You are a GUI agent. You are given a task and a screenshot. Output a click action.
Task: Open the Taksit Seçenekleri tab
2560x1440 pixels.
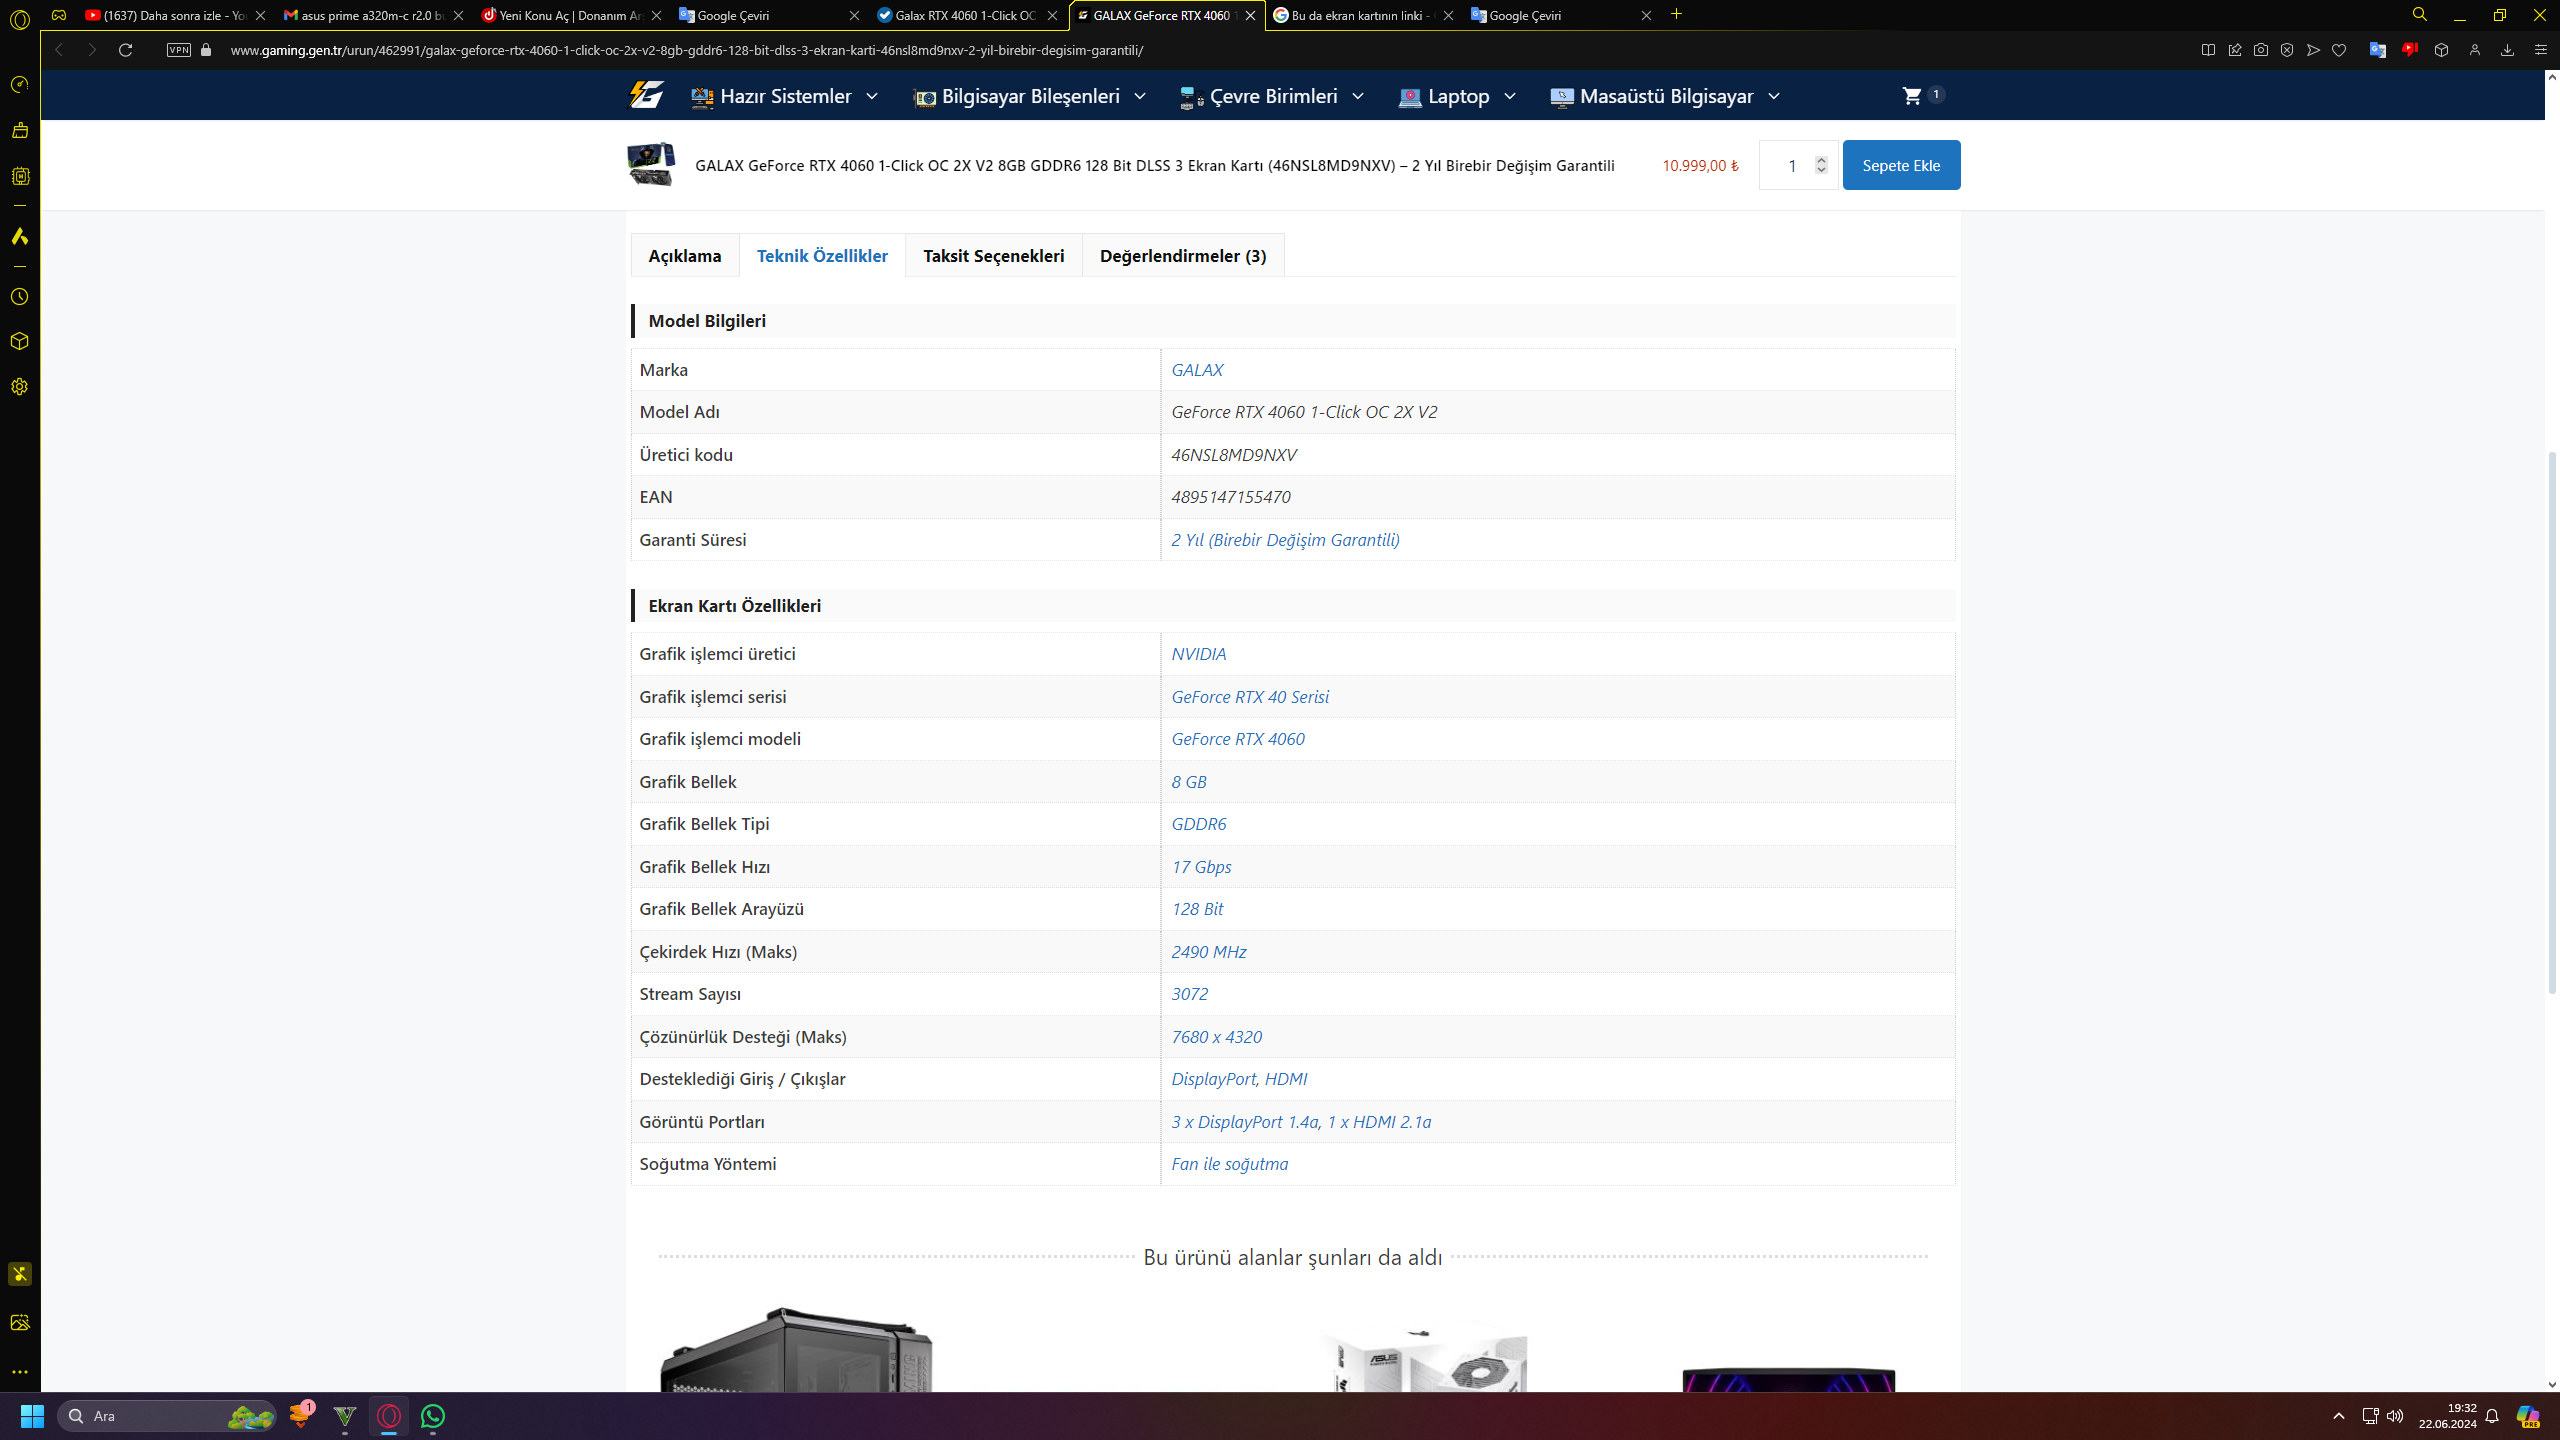click(x=993, y=256)
